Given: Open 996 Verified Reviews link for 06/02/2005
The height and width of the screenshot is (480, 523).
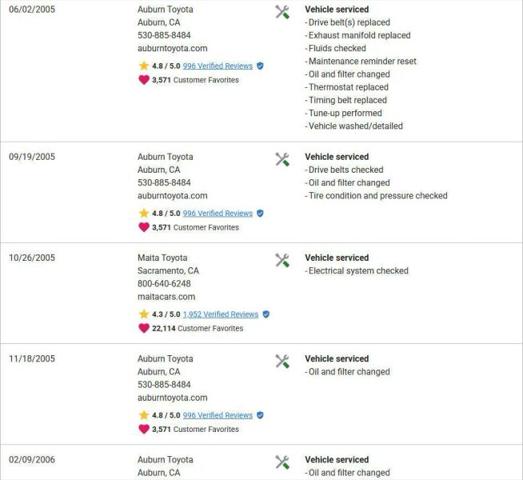Looking at the screenshot, I should pyautogui.click(x=217, y=66).
